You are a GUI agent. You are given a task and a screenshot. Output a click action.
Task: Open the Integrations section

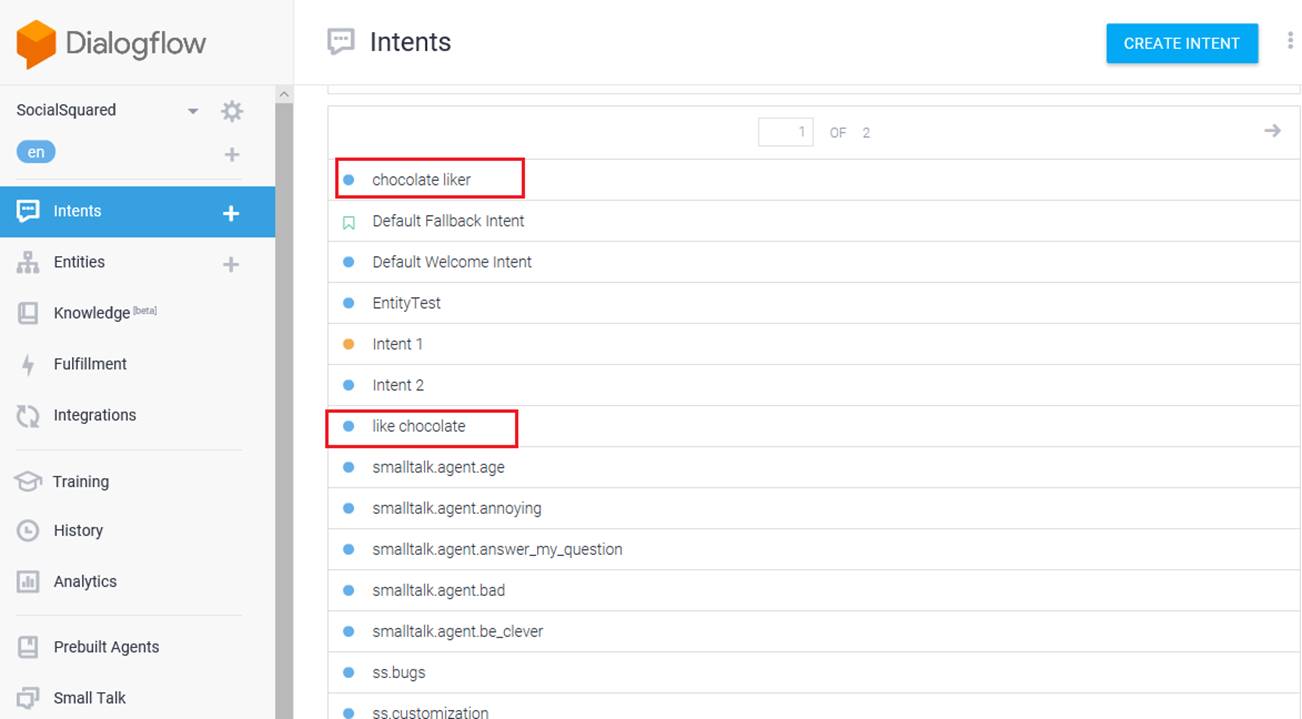point(94,415)
